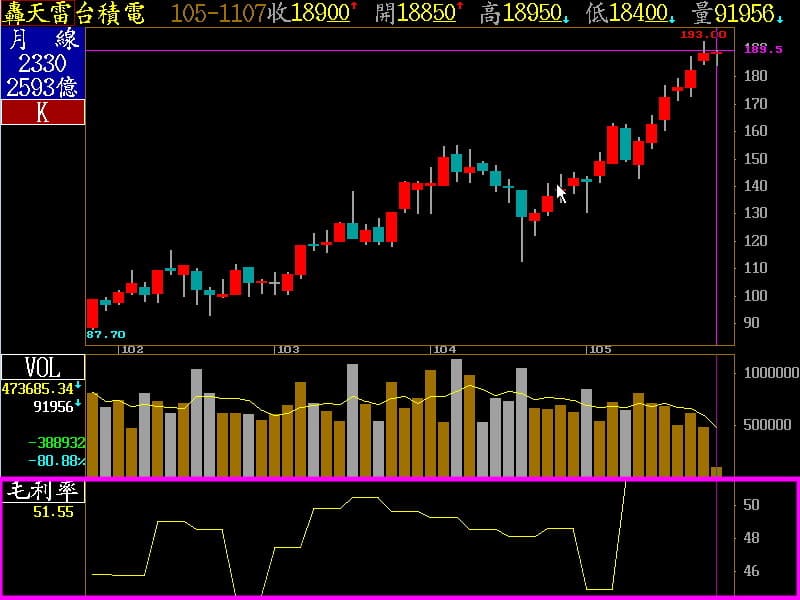
Task: Select the 105 year marker on time axis
Action: [600, 349]
